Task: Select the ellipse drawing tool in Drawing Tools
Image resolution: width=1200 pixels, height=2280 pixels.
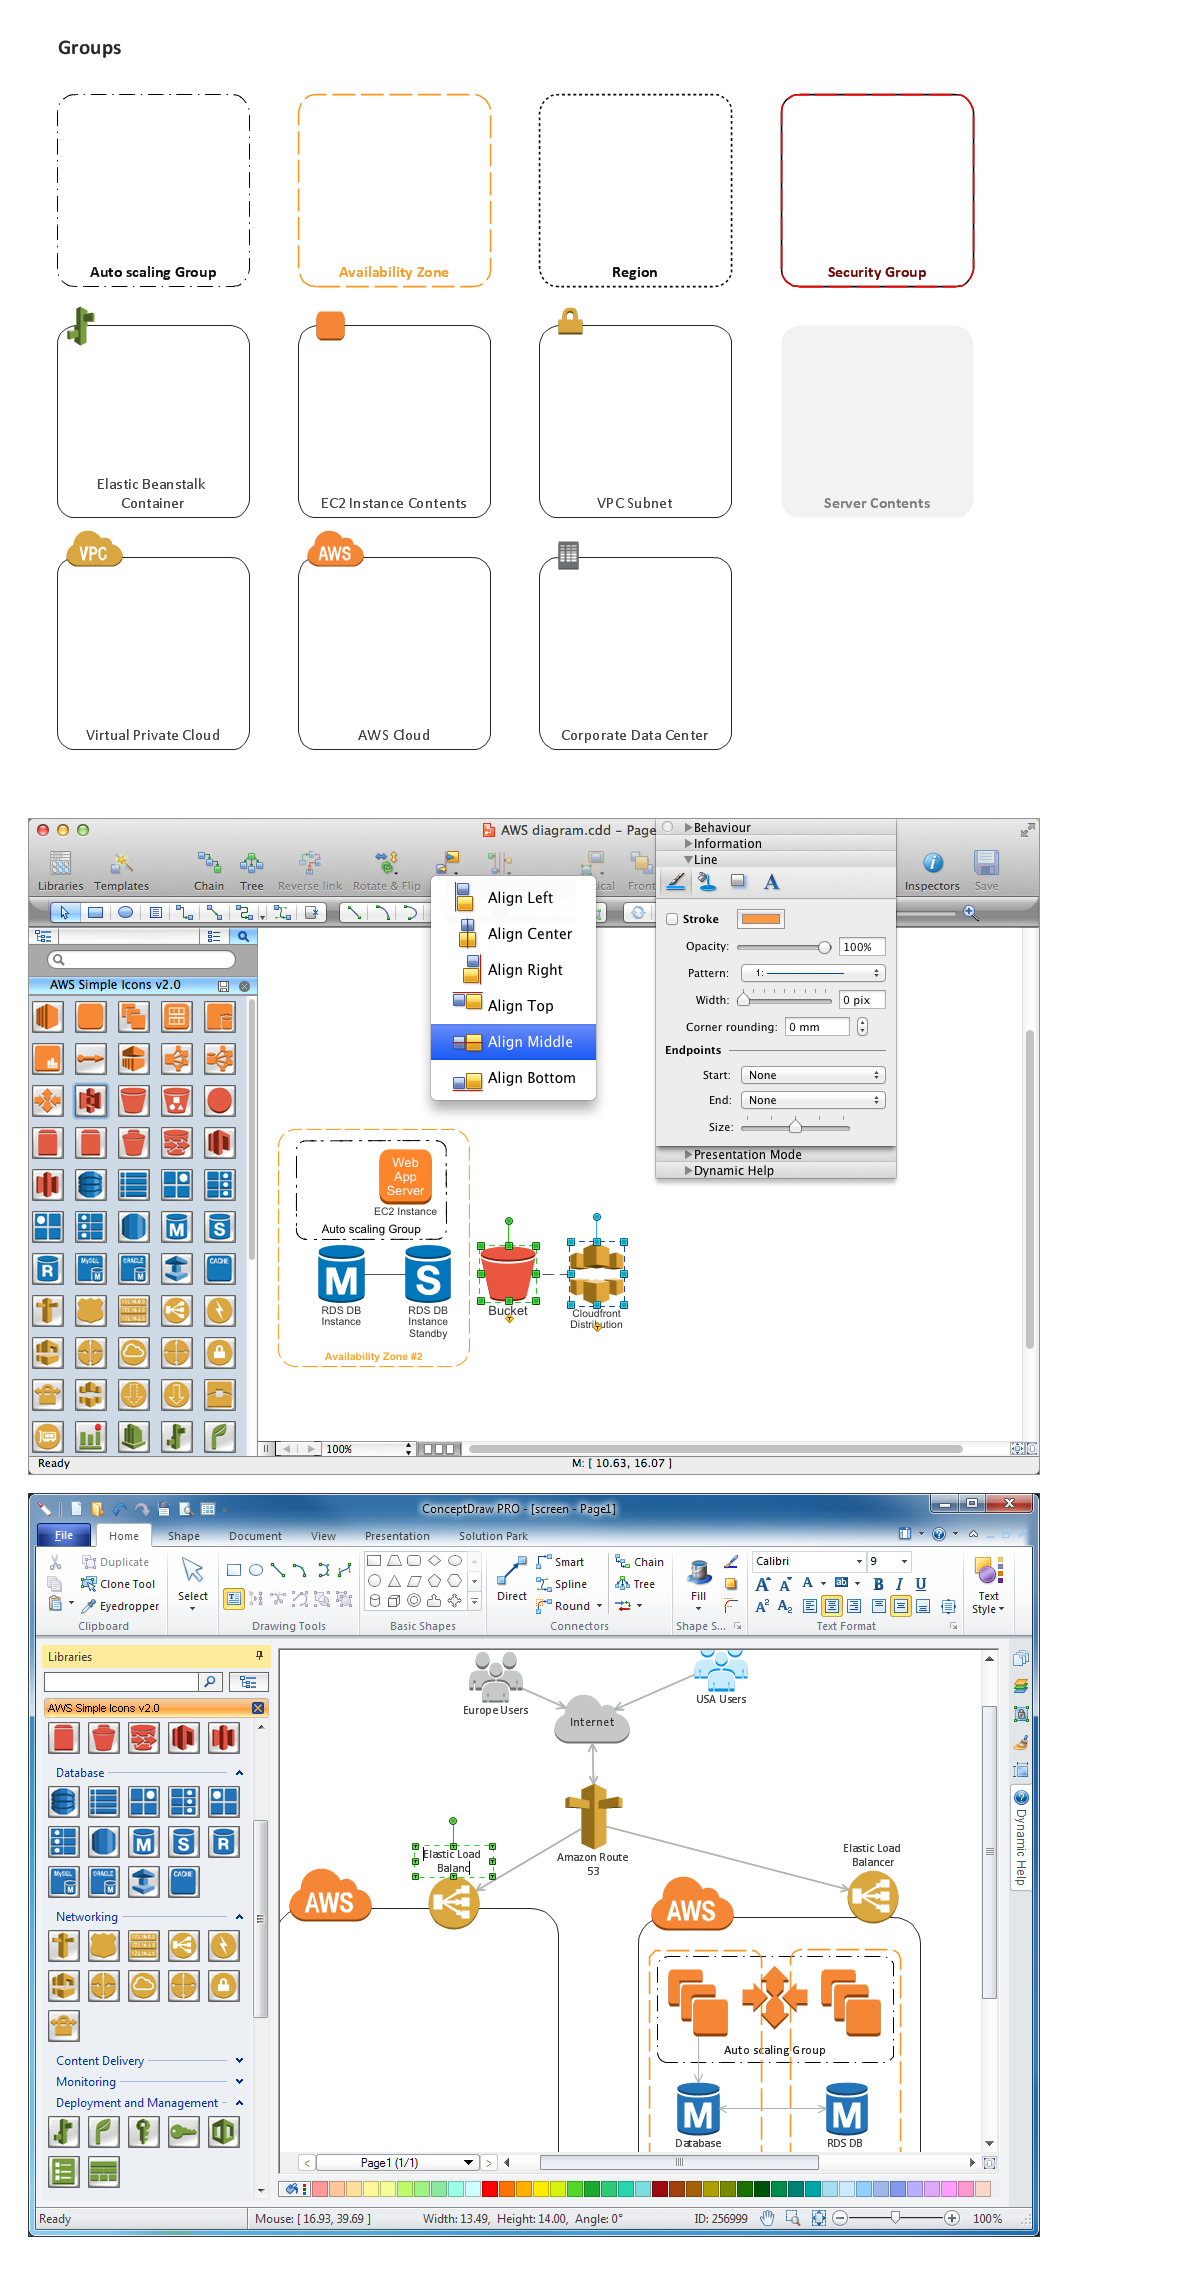Action: coord(256,1570)
